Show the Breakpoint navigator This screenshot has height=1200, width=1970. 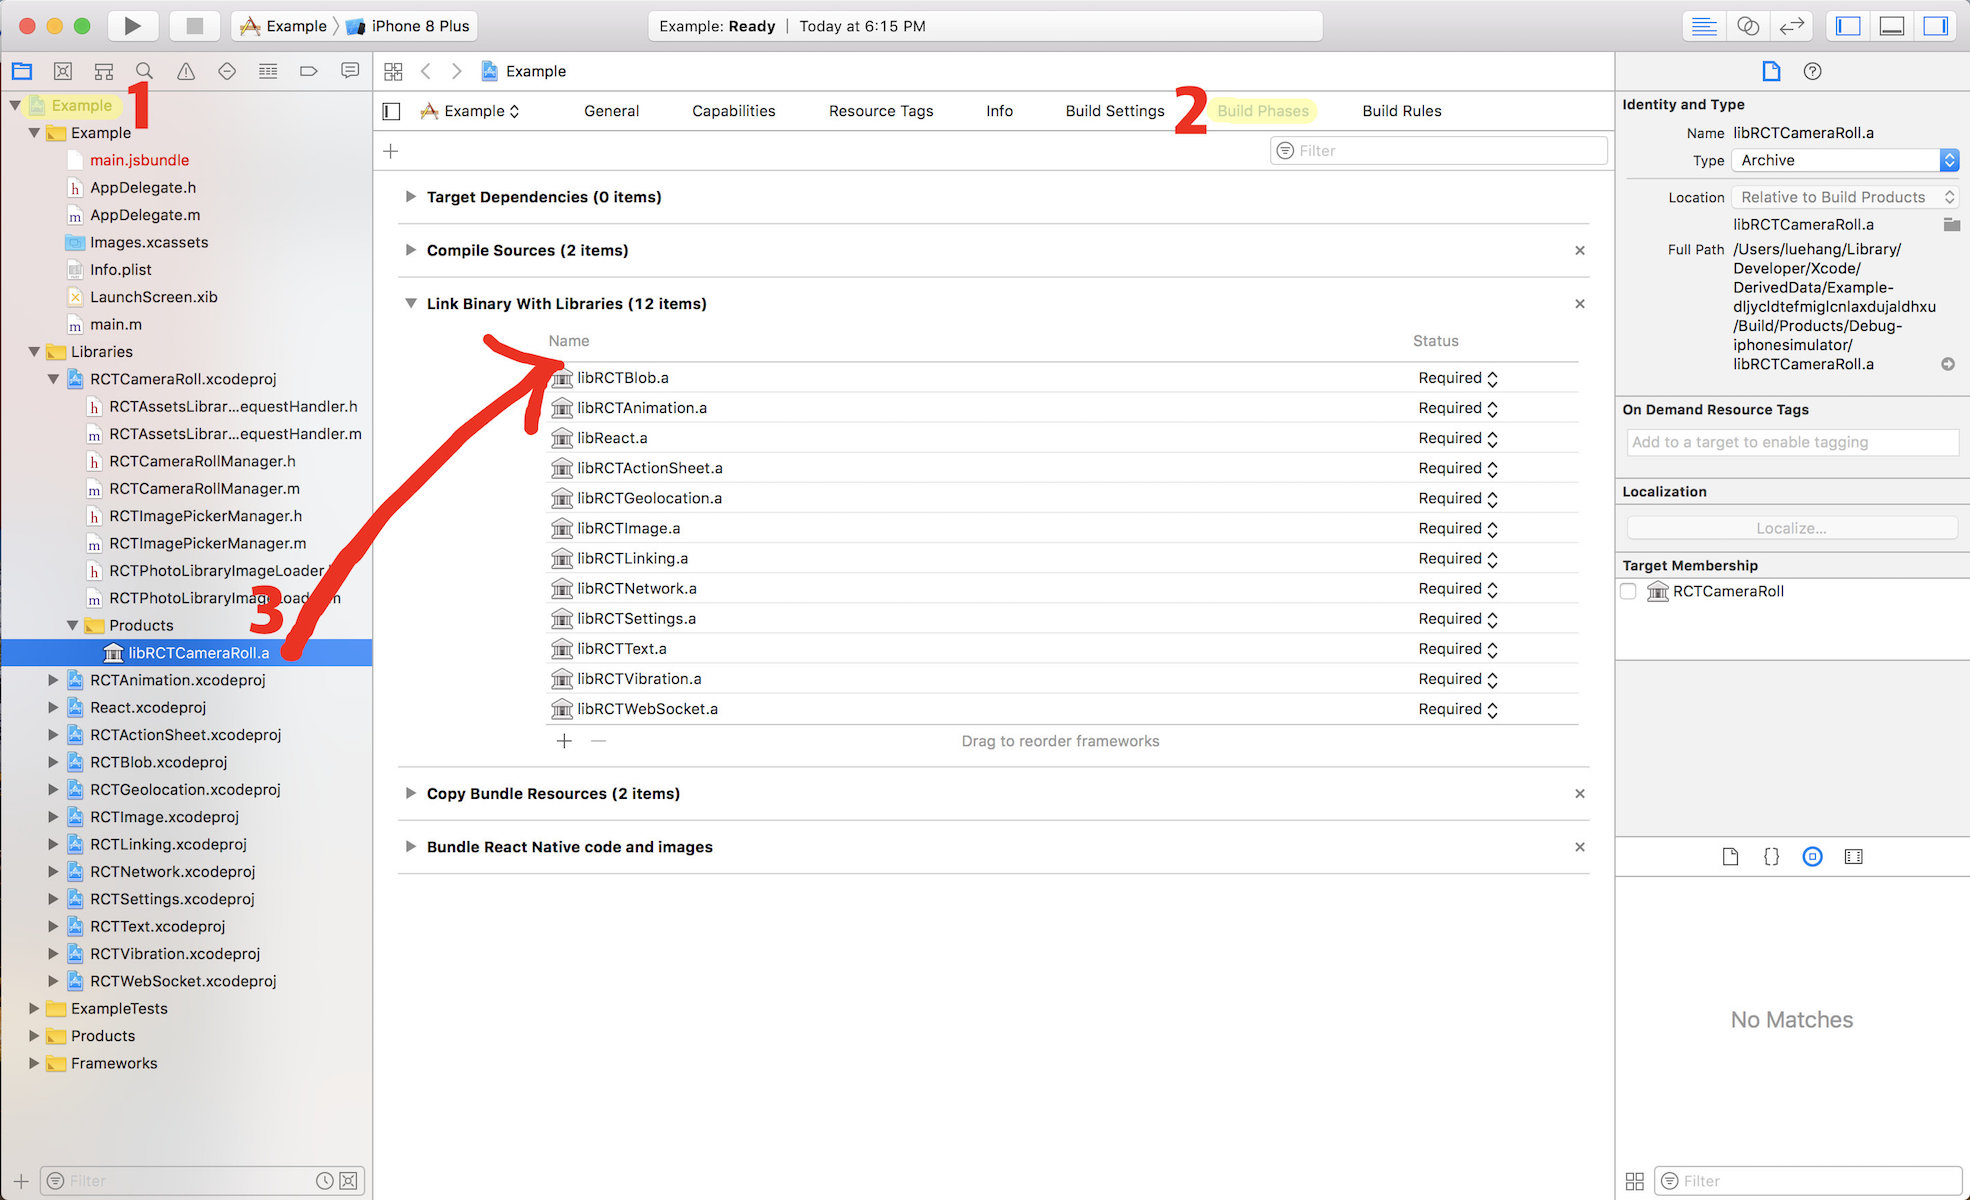308,71
